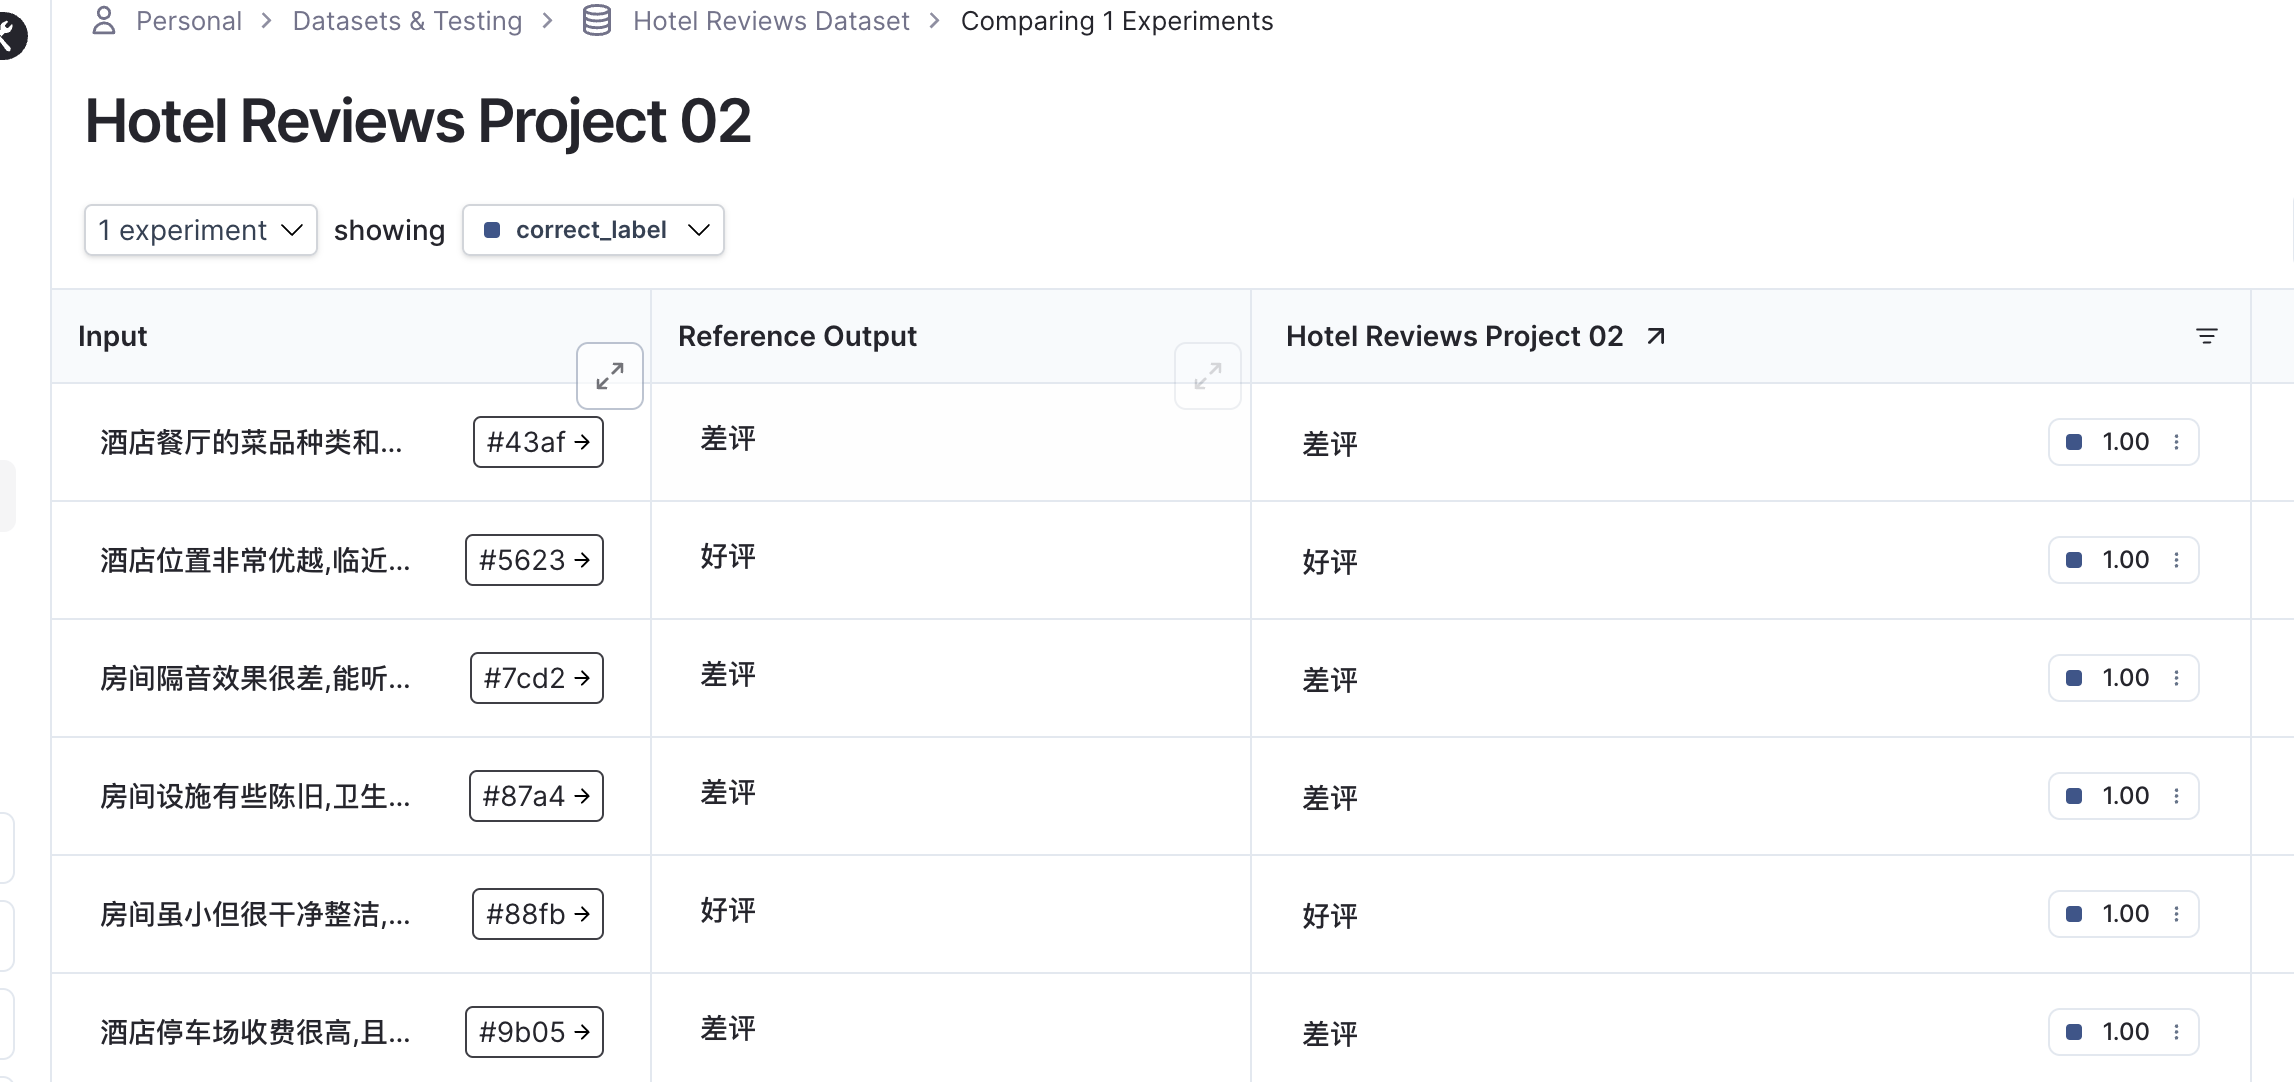This screenshot has height=1082, width=2294.
Task: Open score menu dots in #7cd2 row
Action: [2177, 678]
